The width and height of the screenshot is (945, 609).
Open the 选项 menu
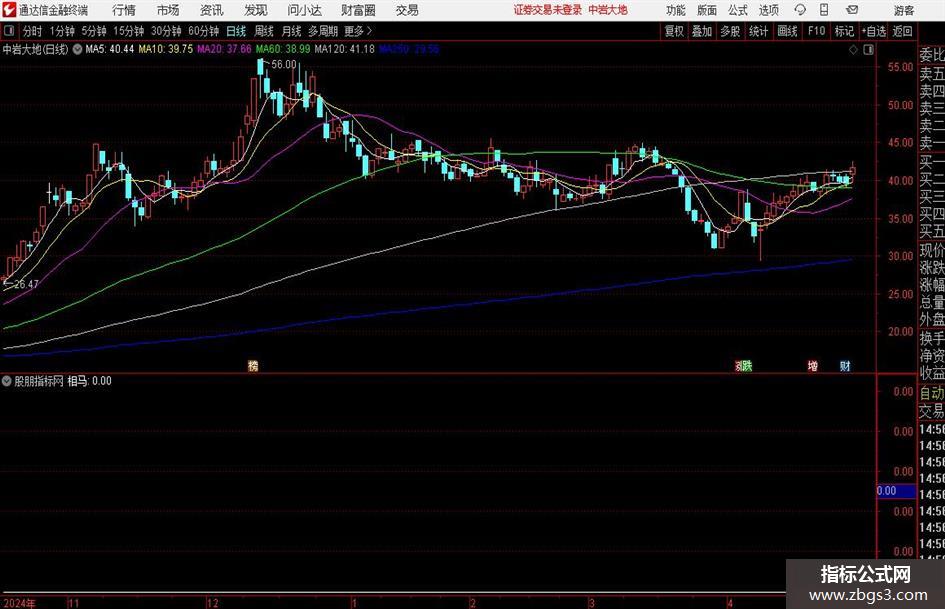coord(769,10)
